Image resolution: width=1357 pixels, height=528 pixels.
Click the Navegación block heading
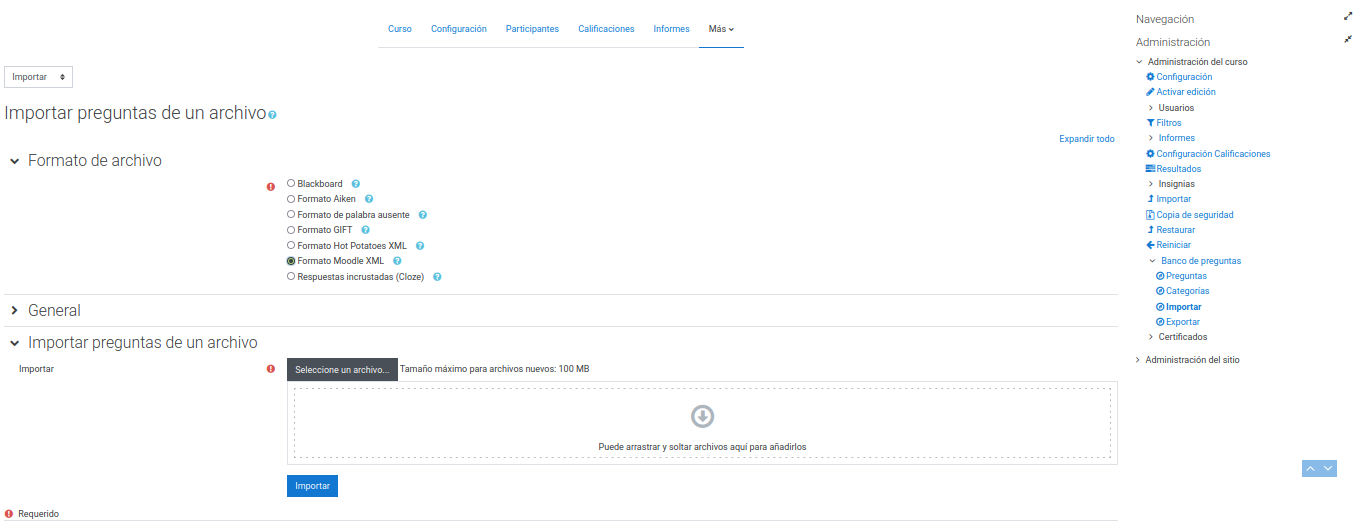coord(1165,19)
